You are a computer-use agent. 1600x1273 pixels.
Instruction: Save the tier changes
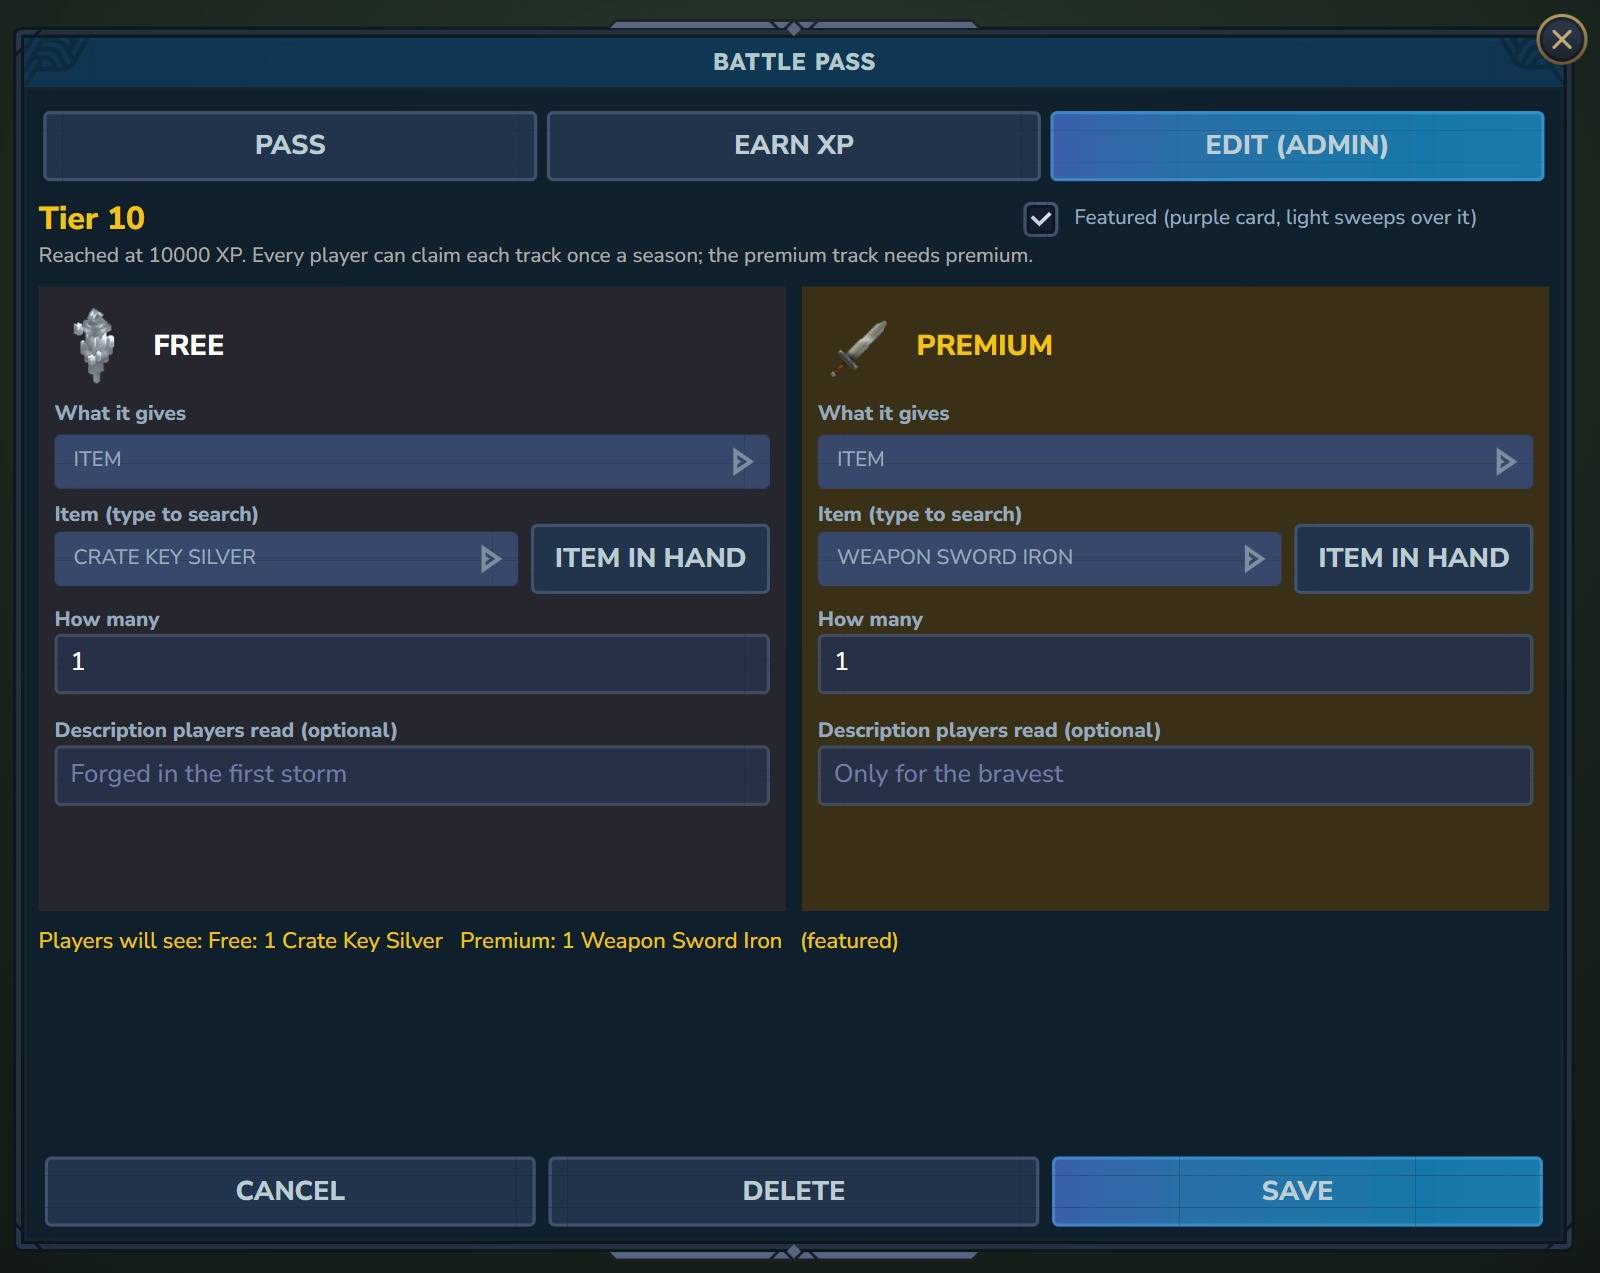pyautogui.click(x=1297, y=1191)
